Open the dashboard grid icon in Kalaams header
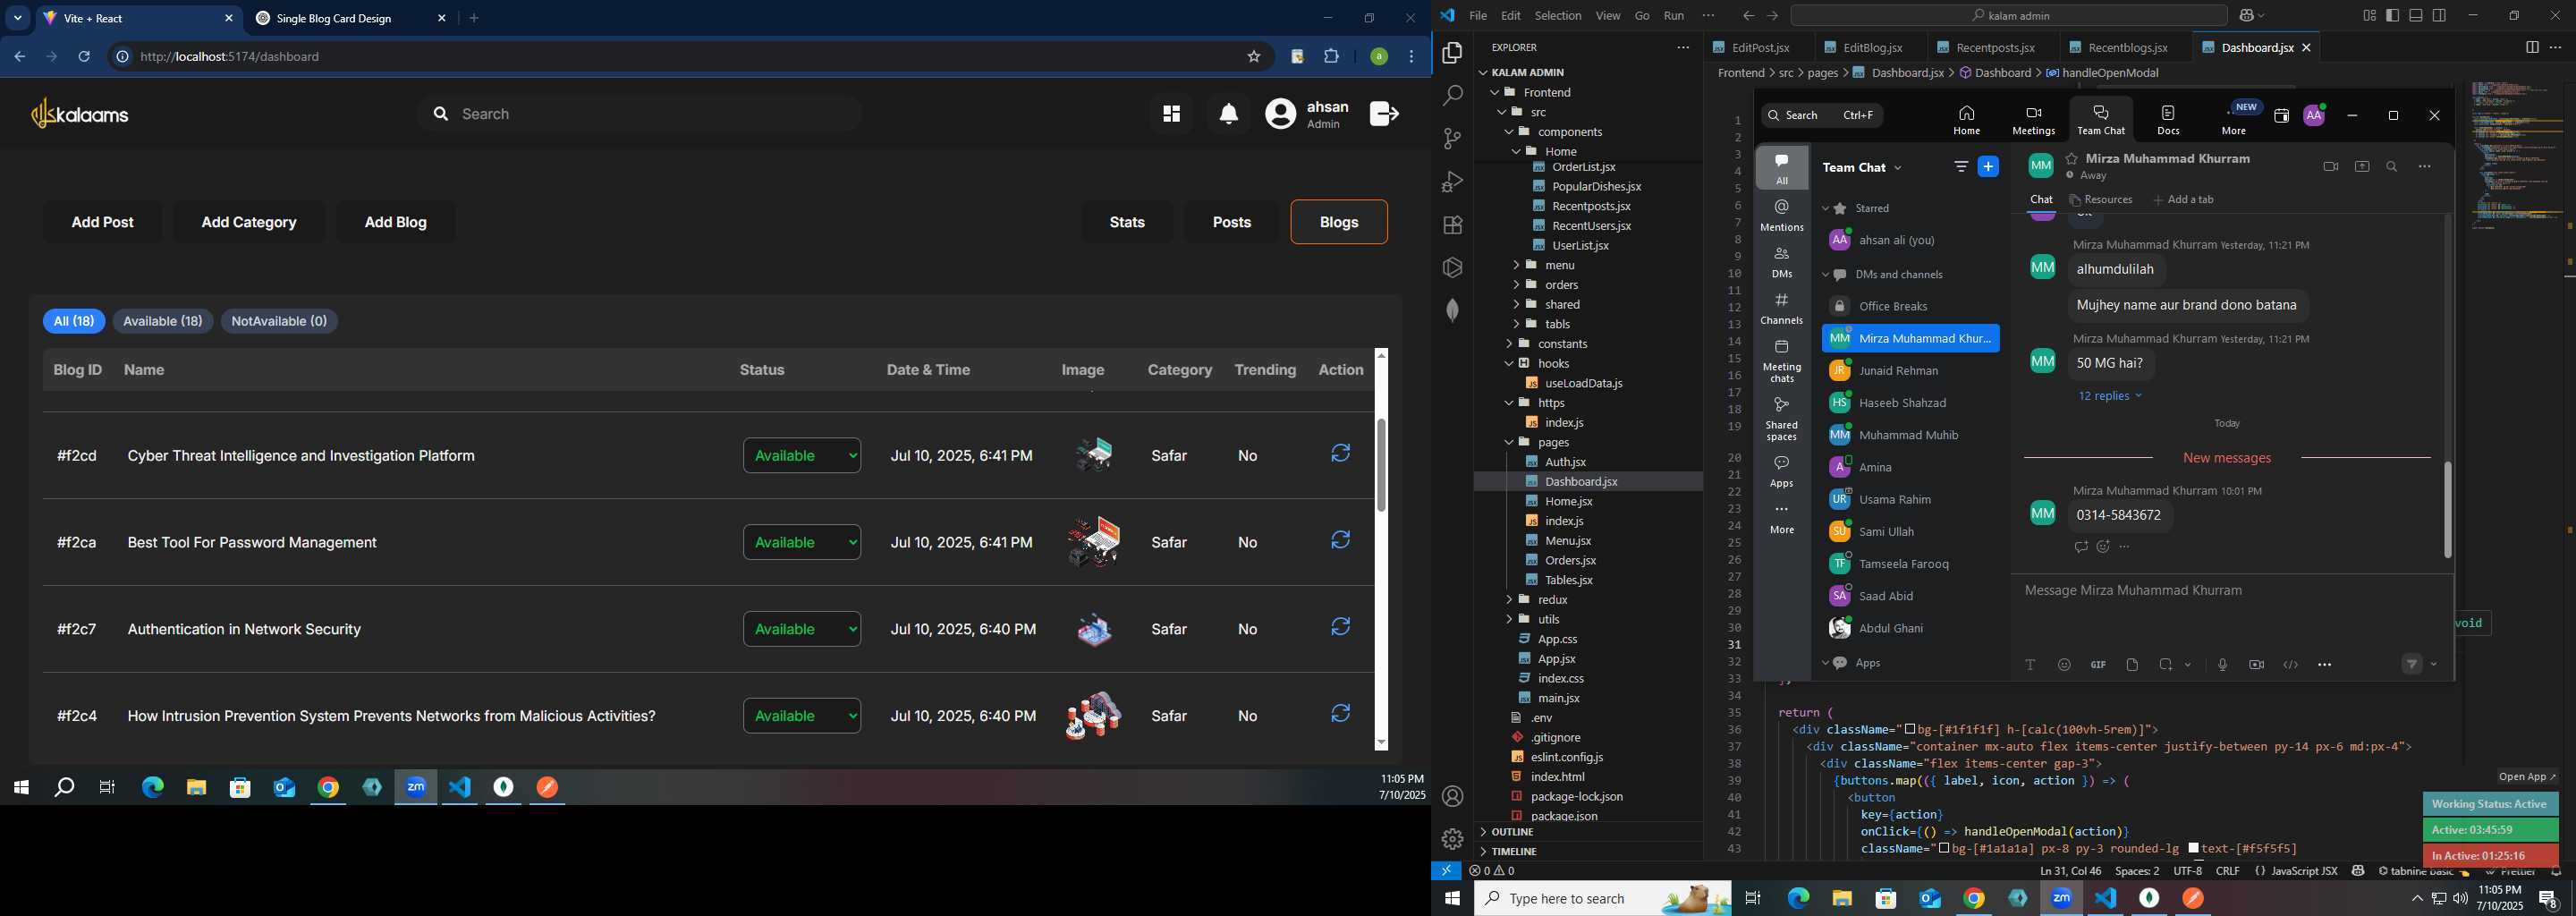This screenshot has height=916, width=2576. 1171,114
